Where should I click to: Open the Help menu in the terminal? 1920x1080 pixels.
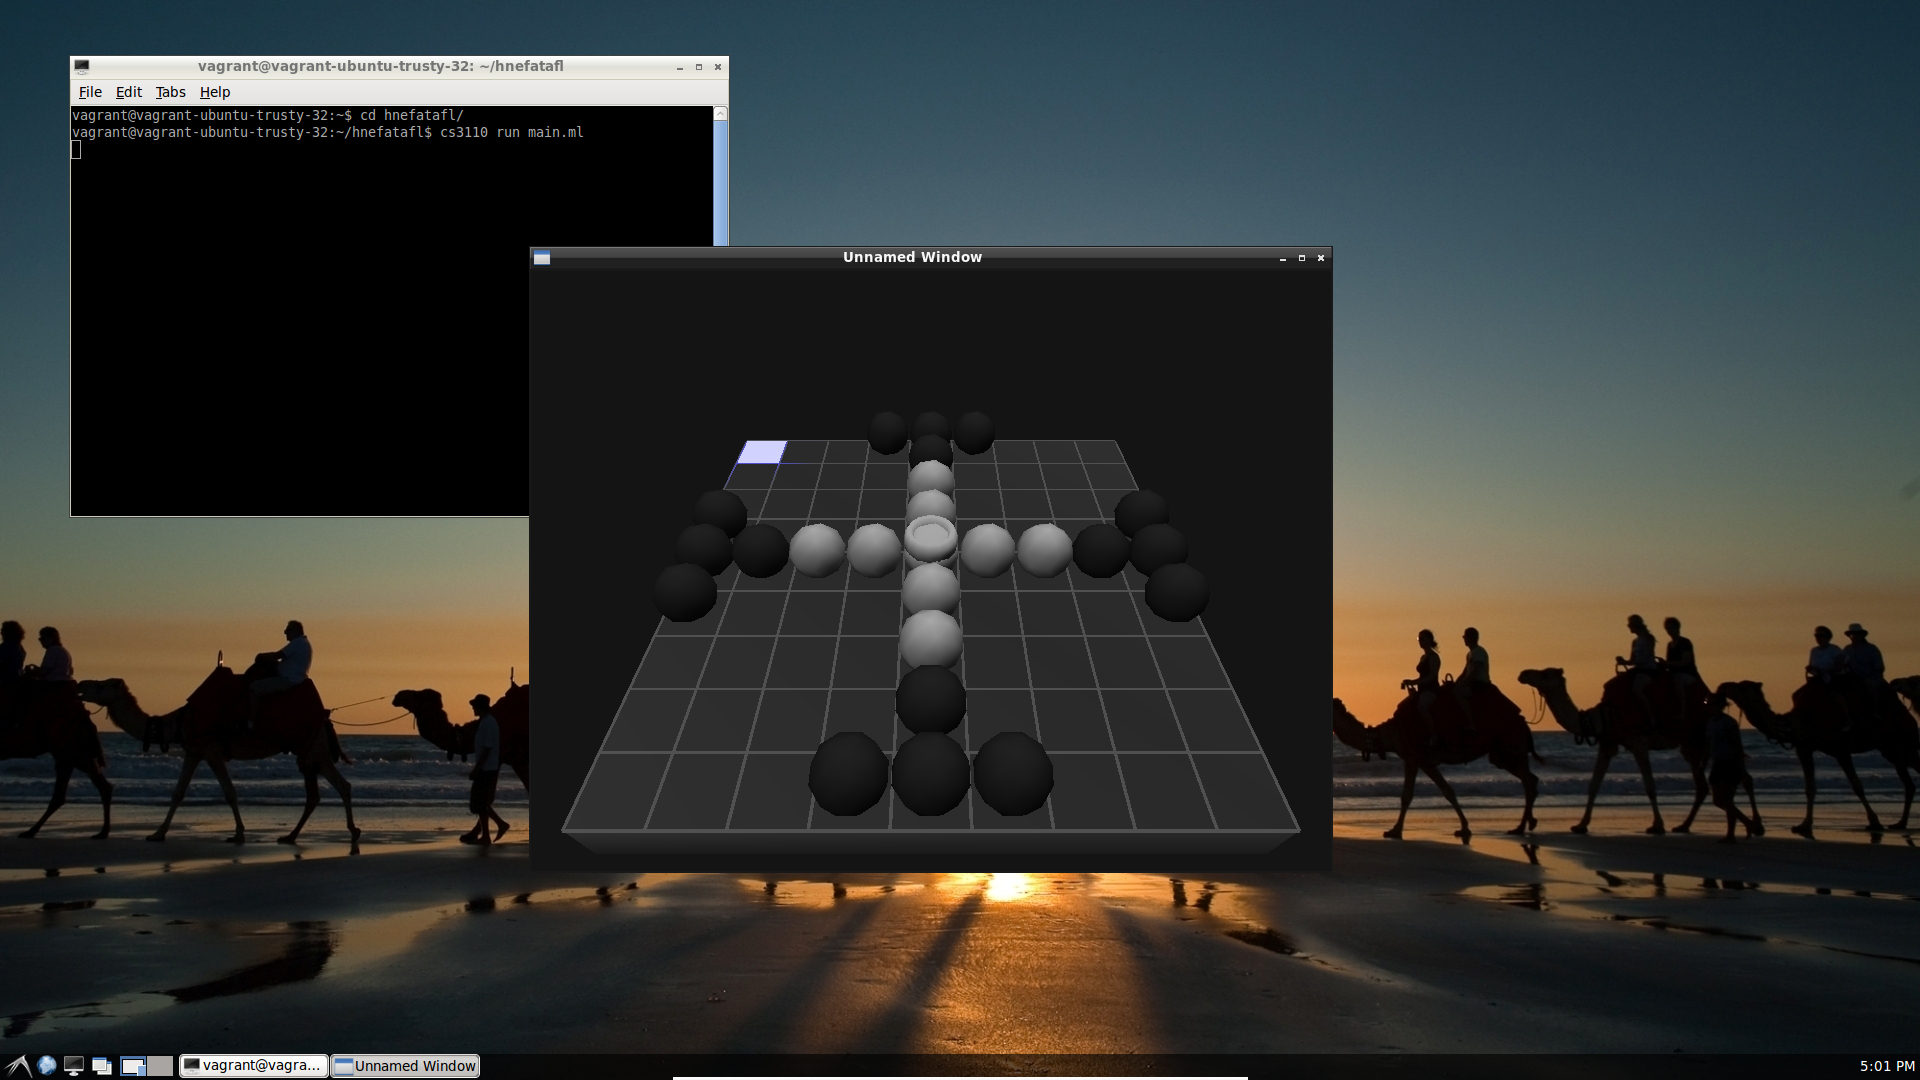(214, 92)
